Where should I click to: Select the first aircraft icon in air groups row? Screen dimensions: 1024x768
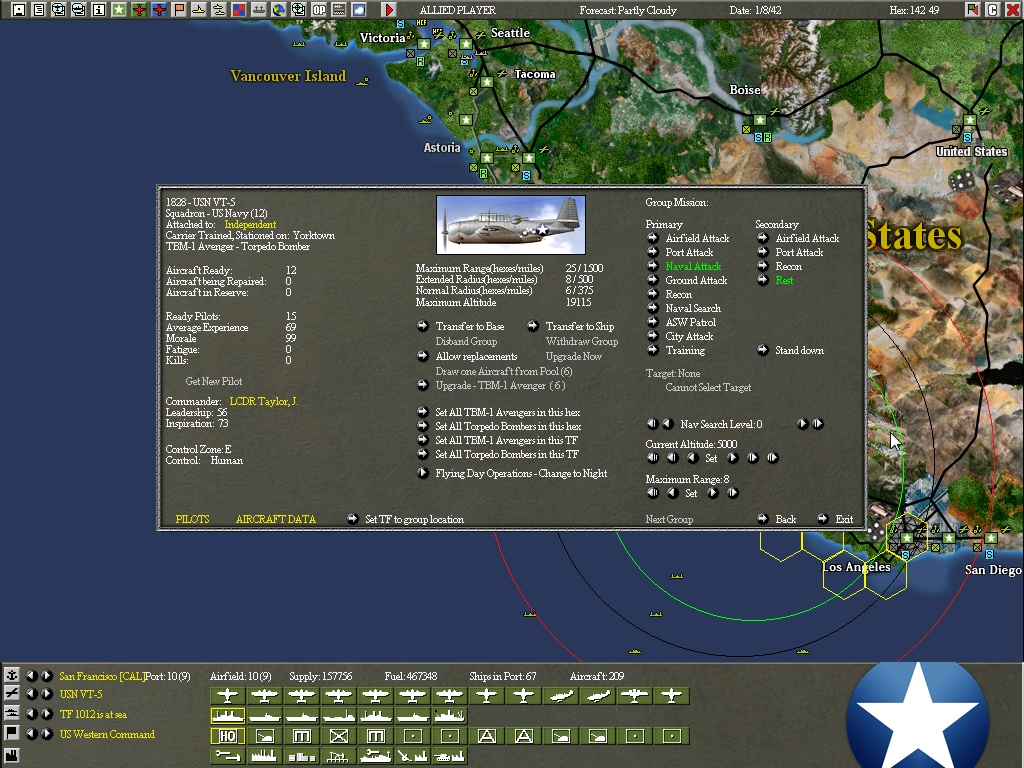227,696
